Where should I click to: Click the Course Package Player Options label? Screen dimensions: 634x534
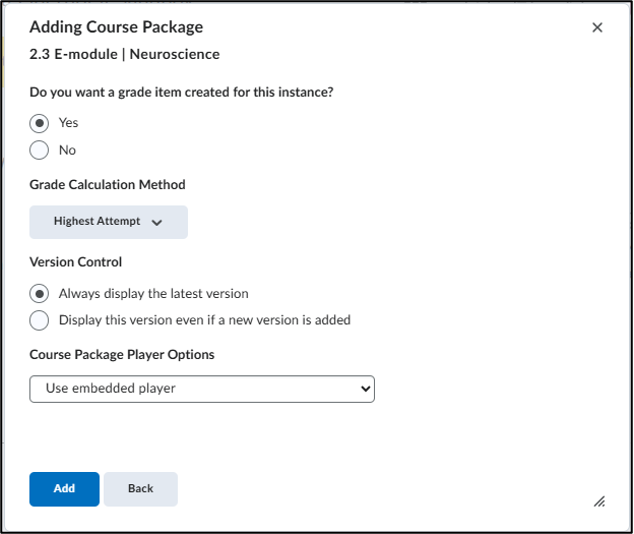tap(122, 355)
